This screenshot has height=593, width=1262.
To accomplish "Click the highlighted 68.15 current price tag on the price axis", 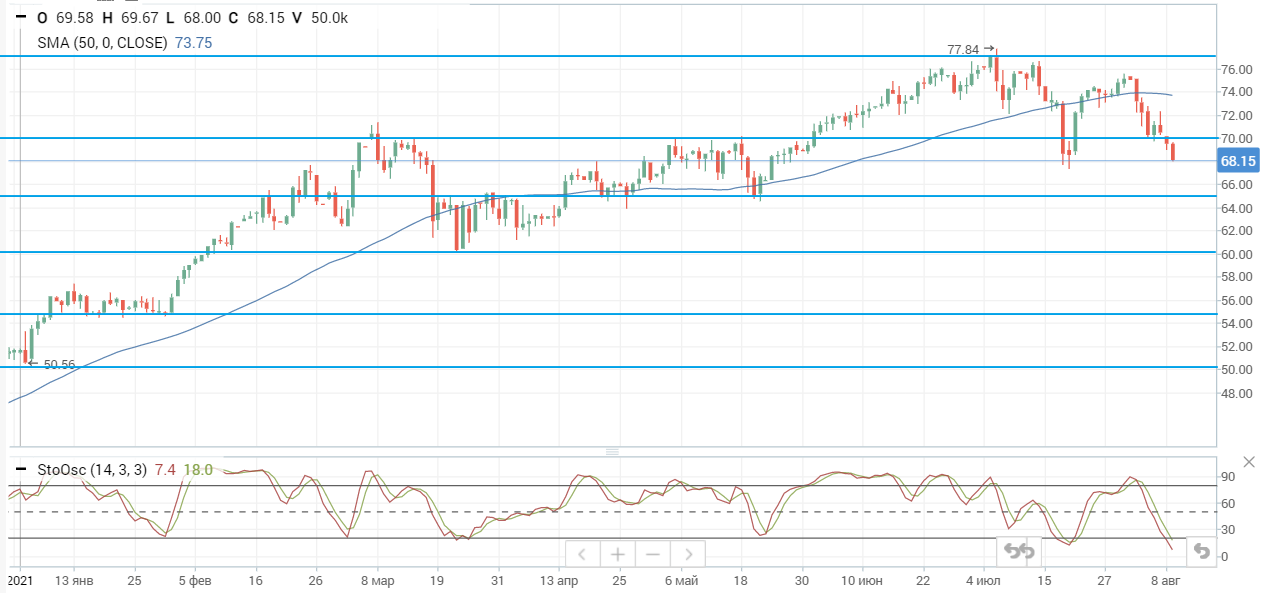I will coord(1238,161).
